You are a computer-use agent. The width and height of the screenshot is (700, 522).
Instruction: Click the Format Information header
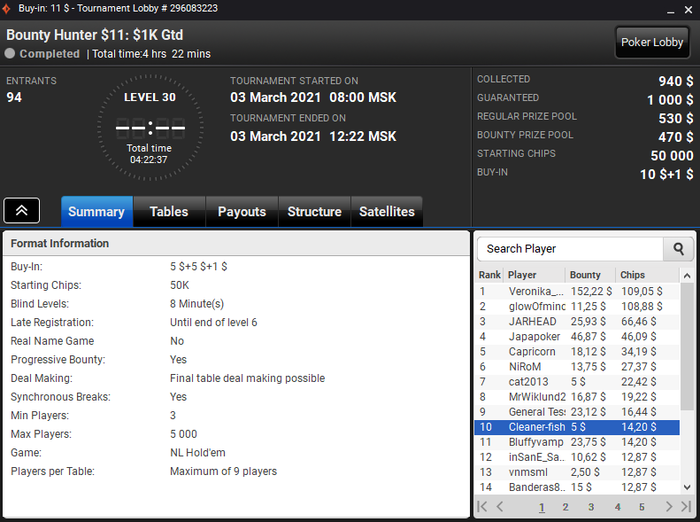pyautogui.click(x=236, y=243)
